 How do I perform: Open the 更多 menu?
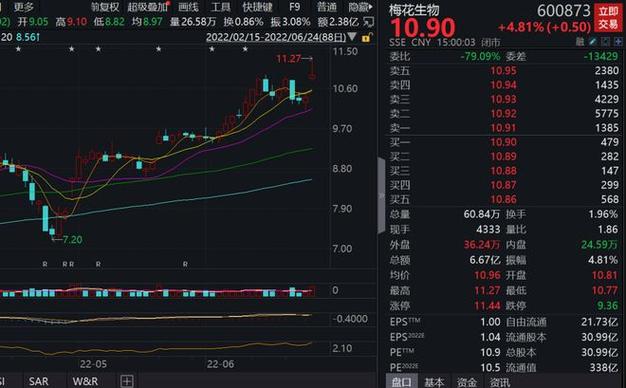[x=24, y=7]
